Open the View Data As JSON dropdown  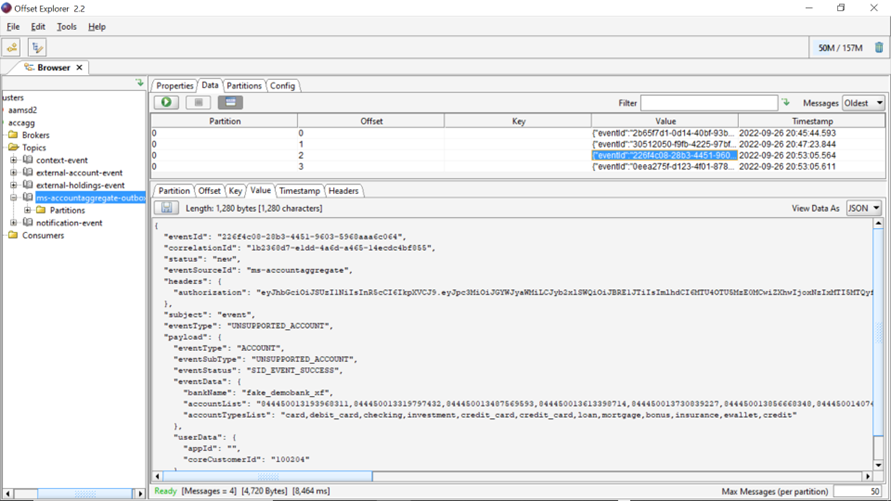point(863,208)
